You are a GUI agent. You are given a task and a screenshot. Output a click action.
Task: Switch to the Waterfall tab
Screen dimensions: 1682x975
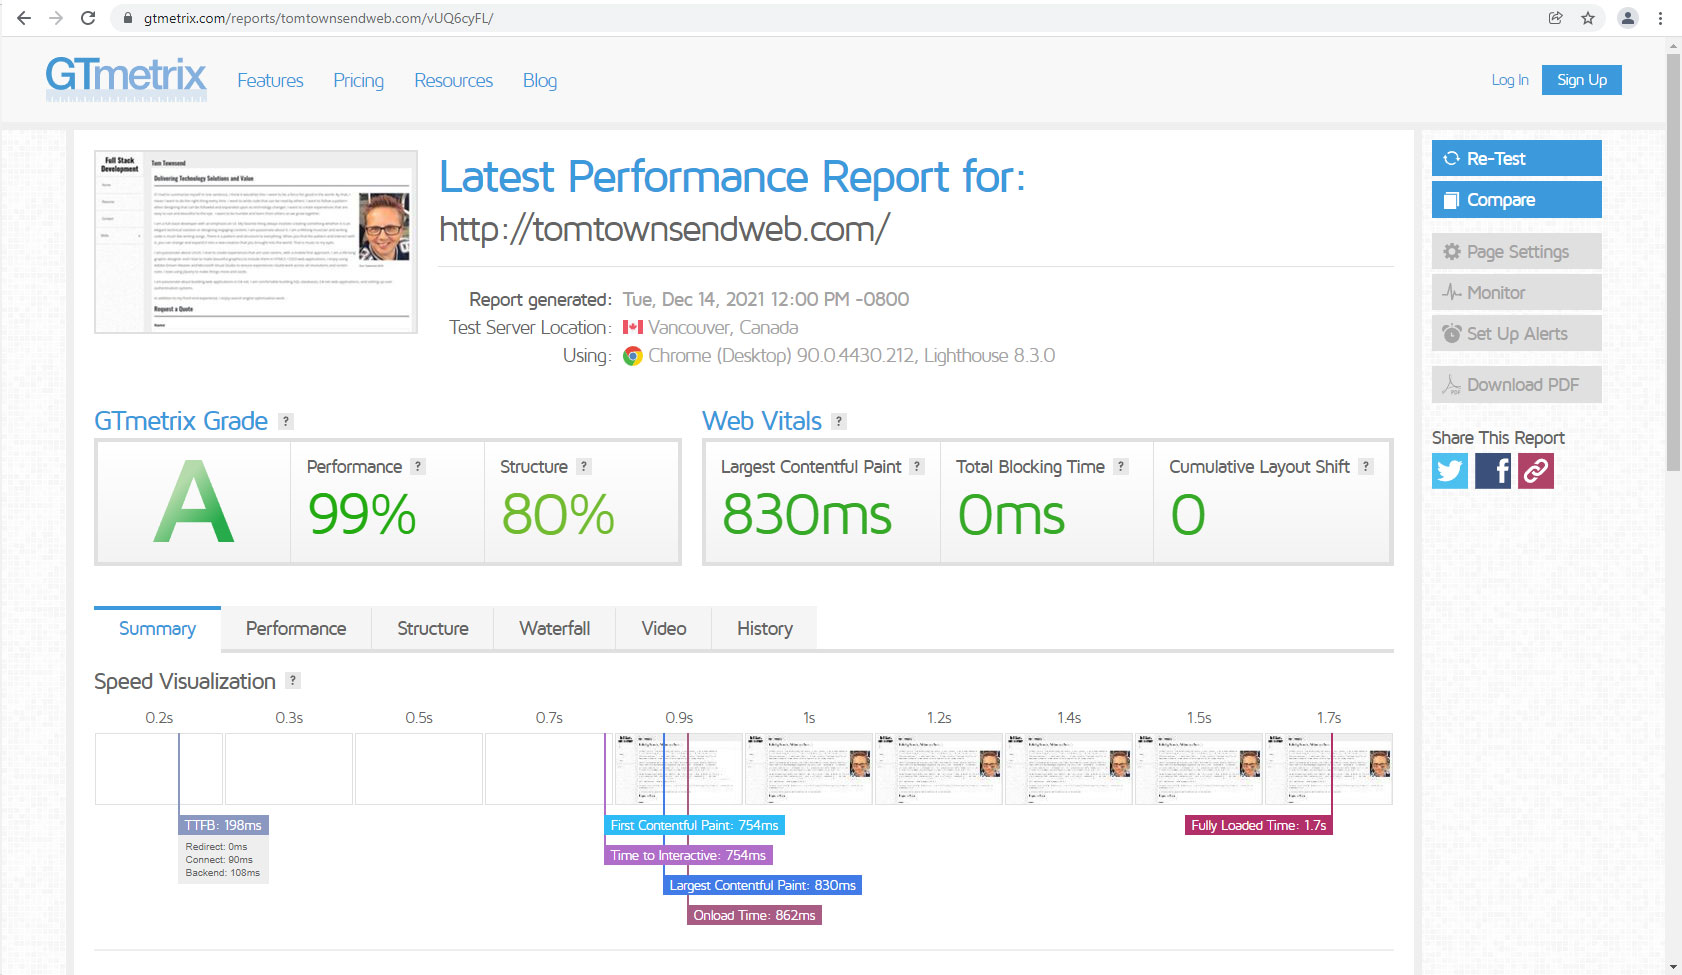coord(555,628)
